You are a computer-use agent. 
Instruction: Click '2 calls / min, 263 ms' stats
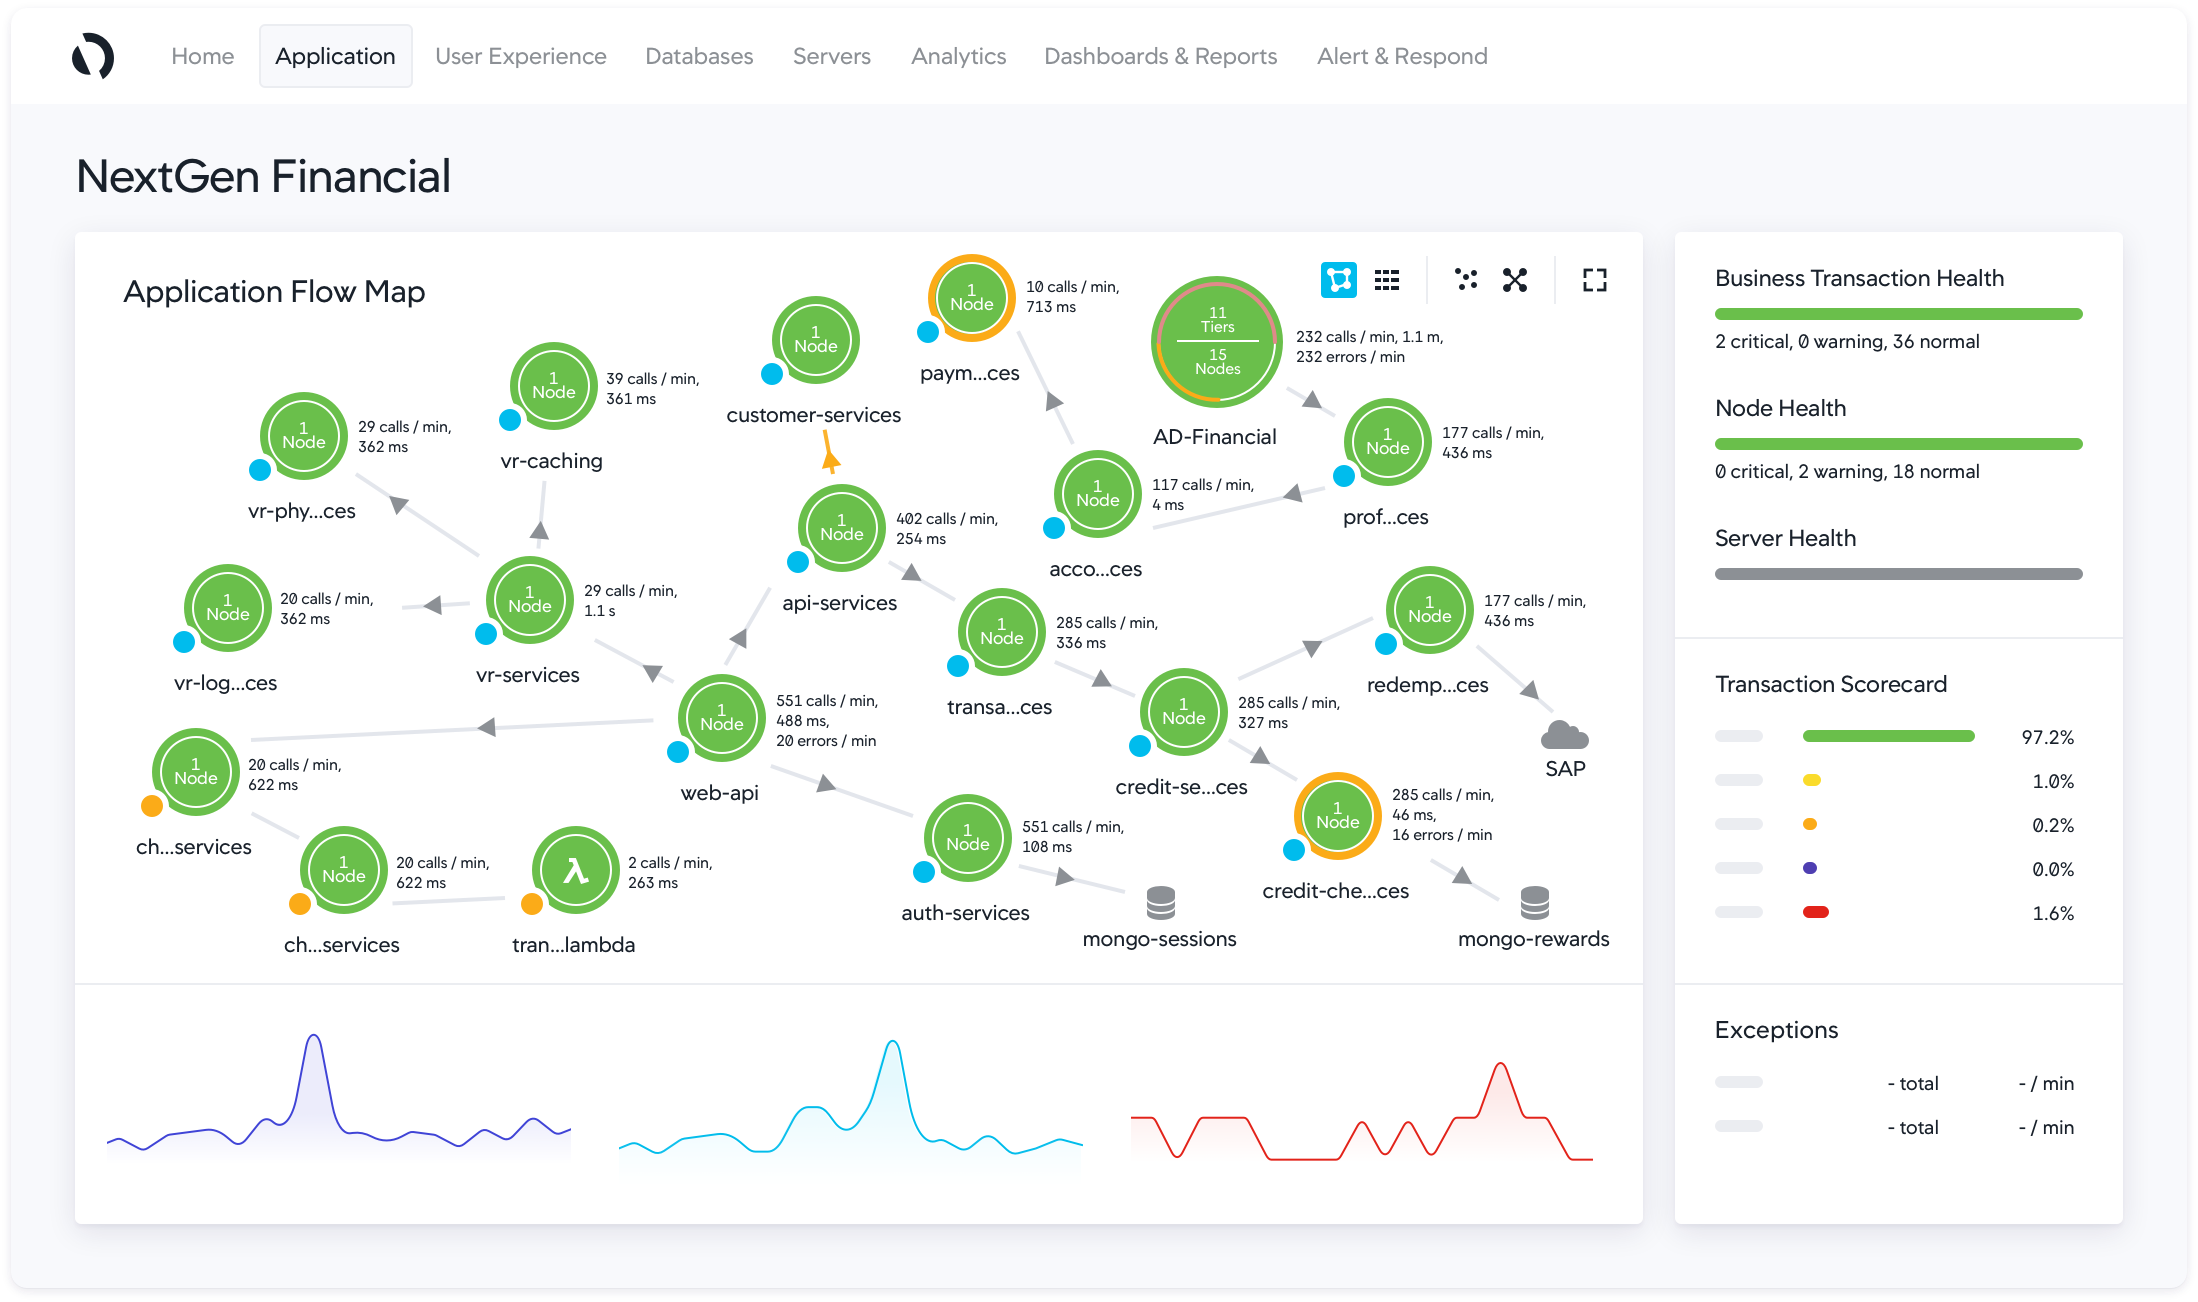[670, 872]
